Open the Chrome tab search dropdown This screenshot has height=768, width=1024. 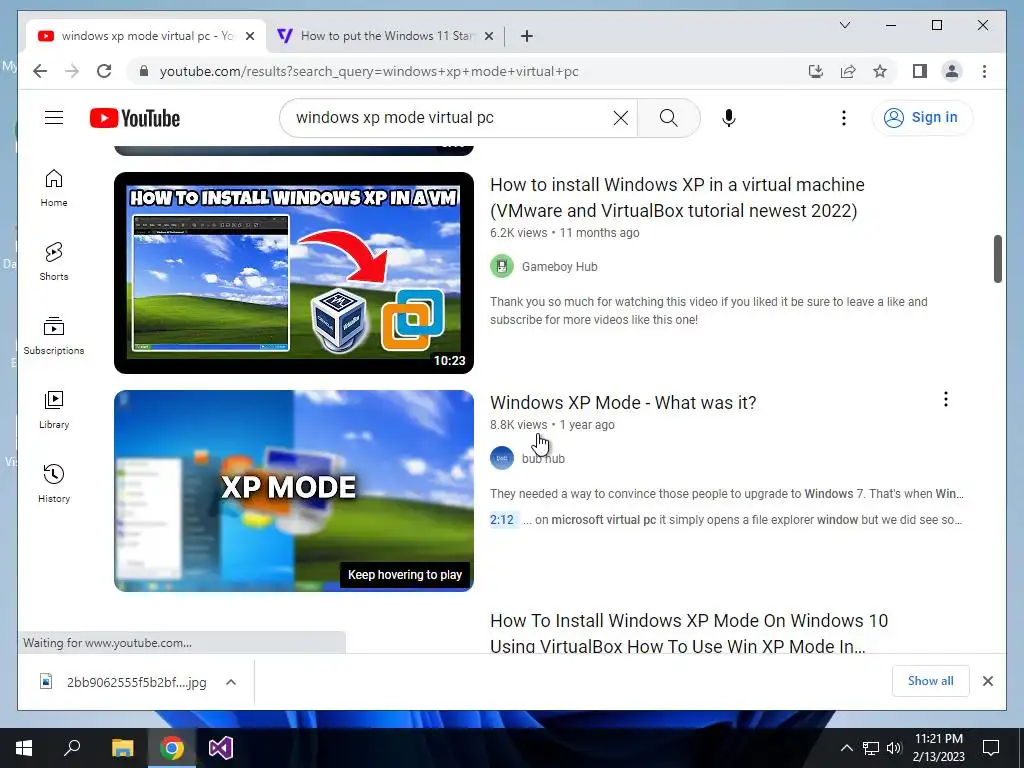click(844, 25)
